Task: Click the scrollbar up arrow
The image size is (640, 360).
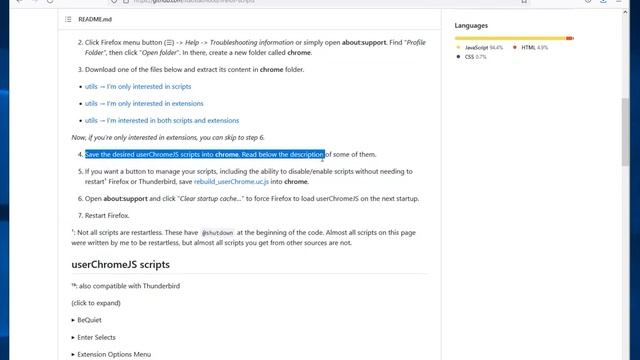Action: [625, 13]
